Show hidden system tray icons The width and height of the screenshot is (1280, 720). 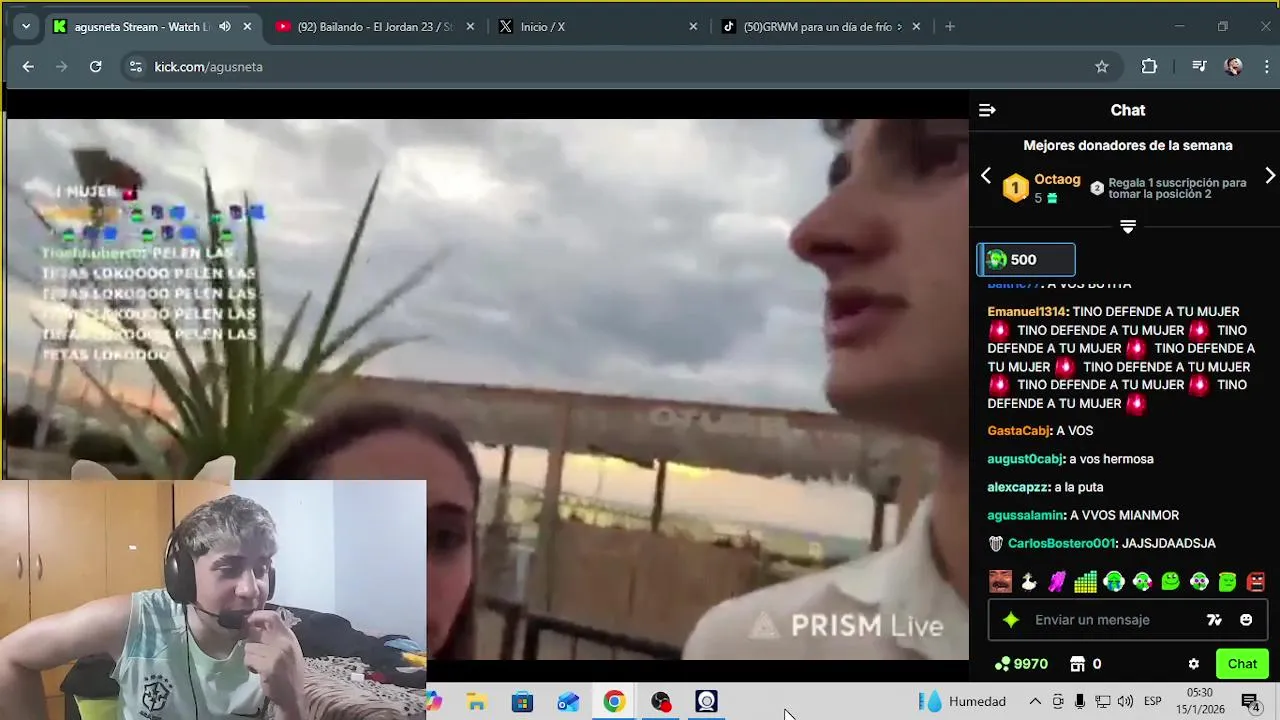(x=1035, y=702)
